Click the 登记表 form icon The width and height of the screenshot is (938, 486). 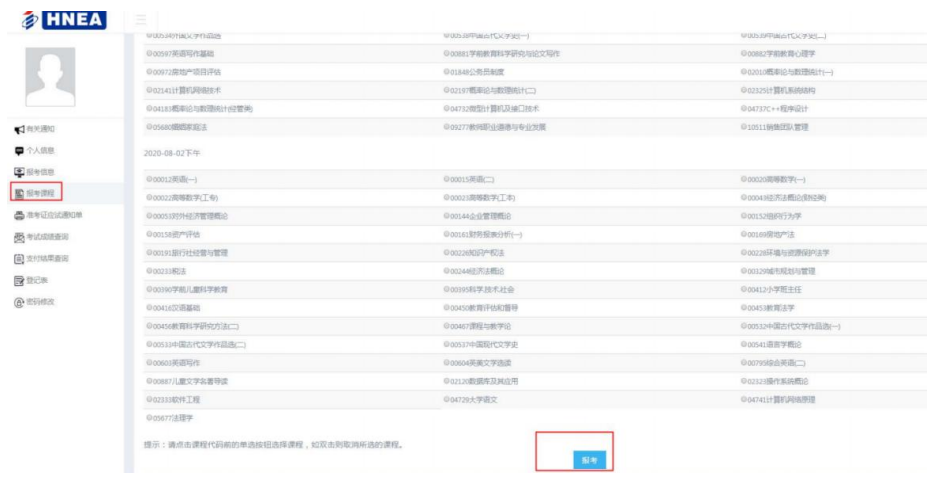[18, 280]
